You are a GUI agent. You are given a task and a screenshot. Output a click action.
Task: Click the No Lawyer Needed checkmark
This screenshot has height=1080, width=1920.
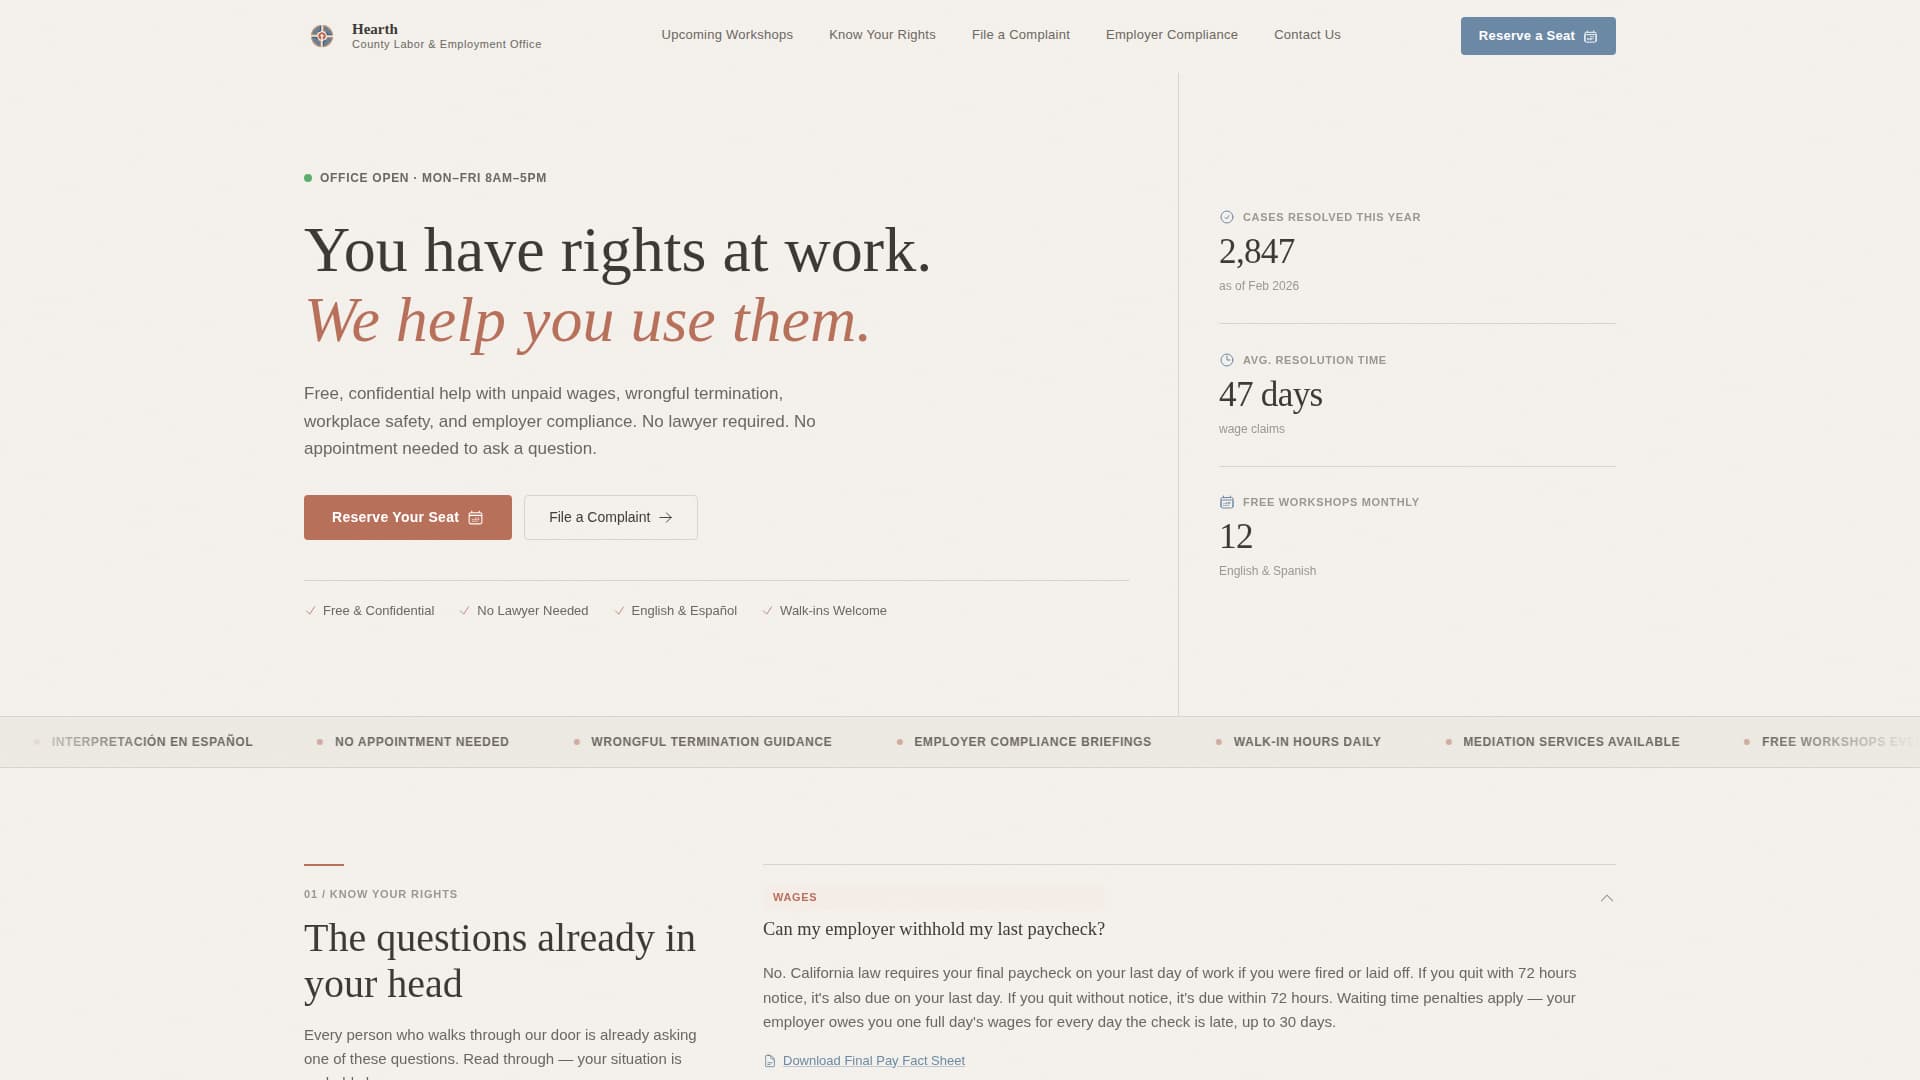464,611
